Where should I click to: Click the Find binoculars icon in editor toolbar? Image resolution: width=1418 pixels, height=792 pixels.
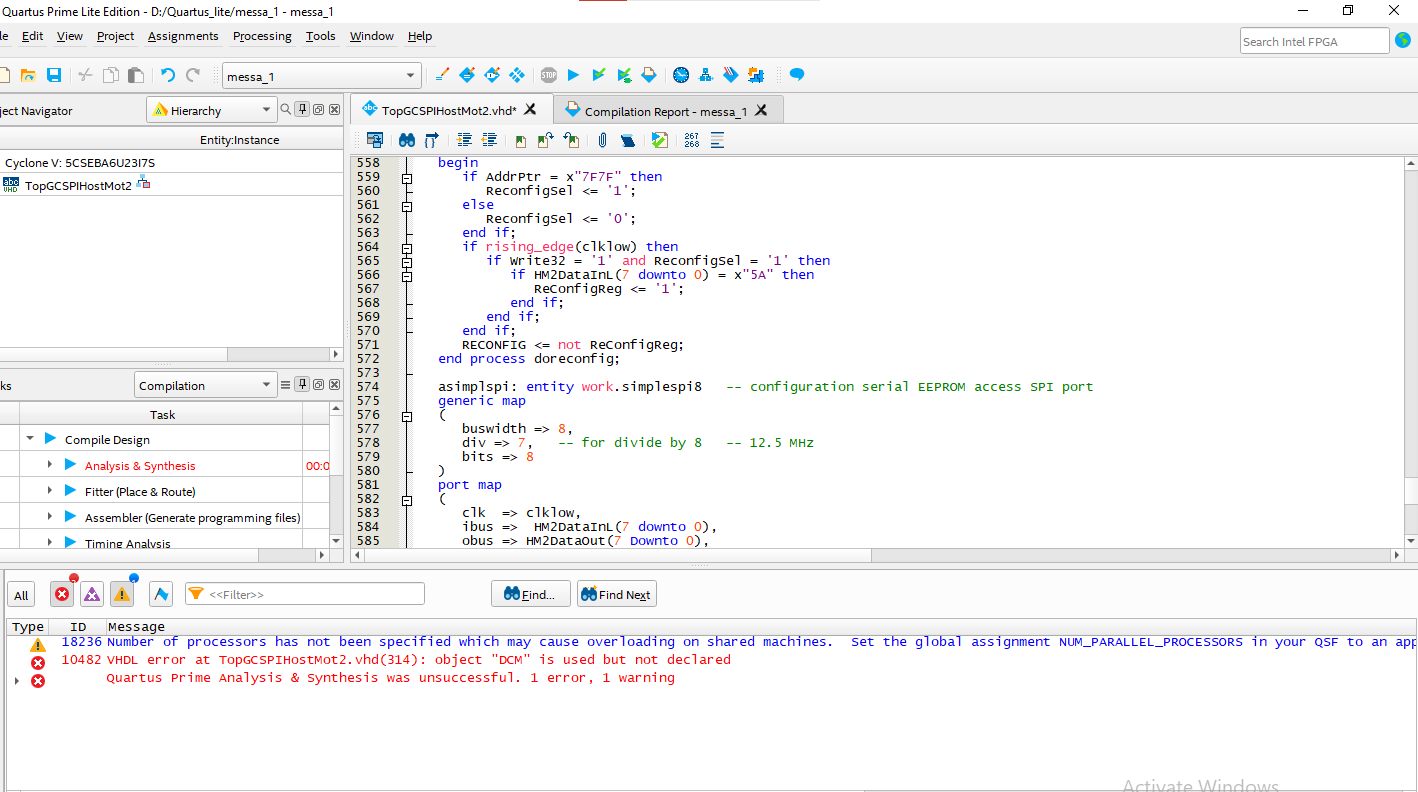[407, 140]
